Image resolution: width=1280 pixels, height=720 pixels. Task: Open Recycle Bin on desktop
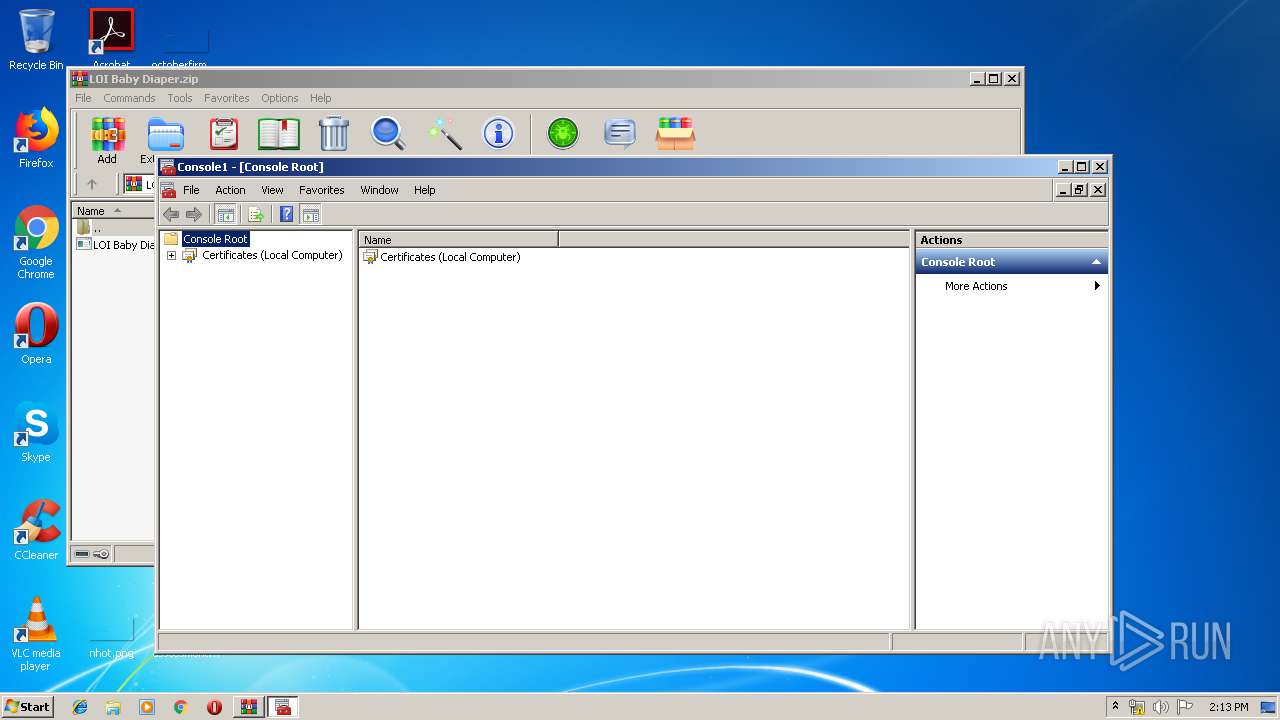[x=36, y=40]
